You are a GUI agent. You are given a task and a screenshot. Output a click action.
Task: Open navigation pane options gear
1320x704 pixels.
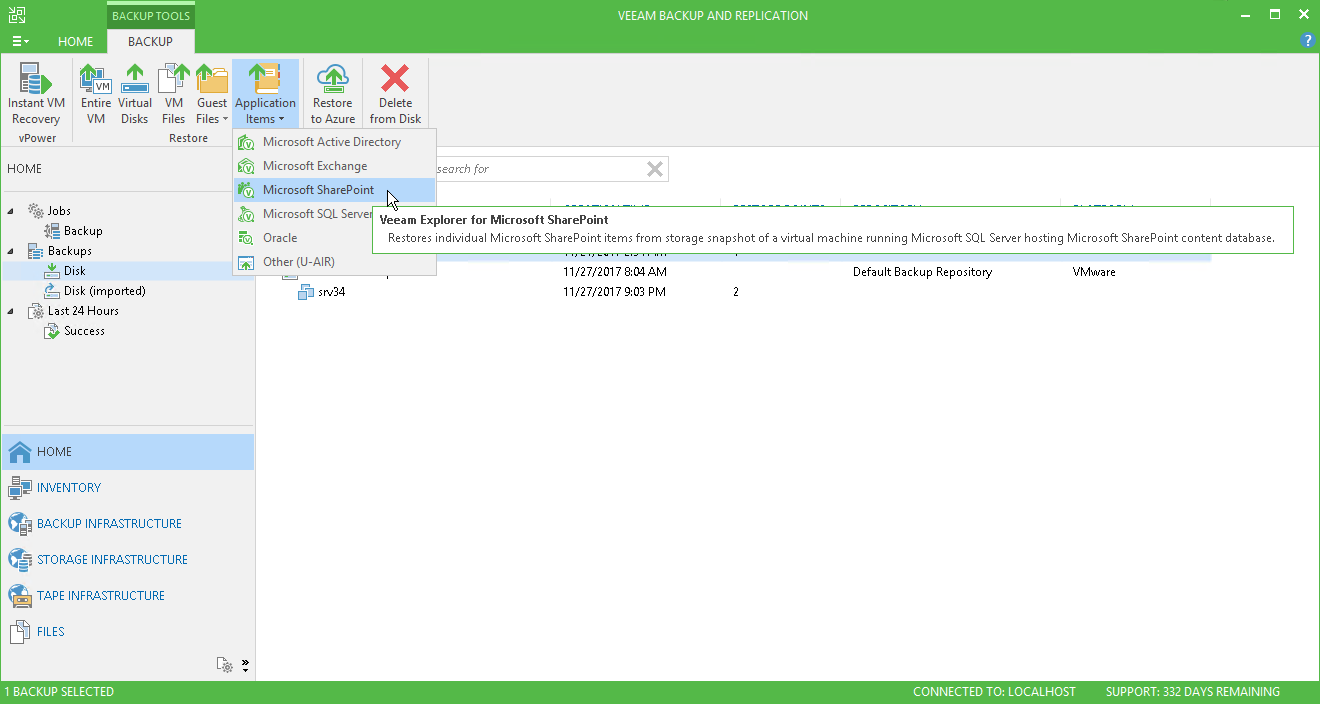tap(225, 666)
